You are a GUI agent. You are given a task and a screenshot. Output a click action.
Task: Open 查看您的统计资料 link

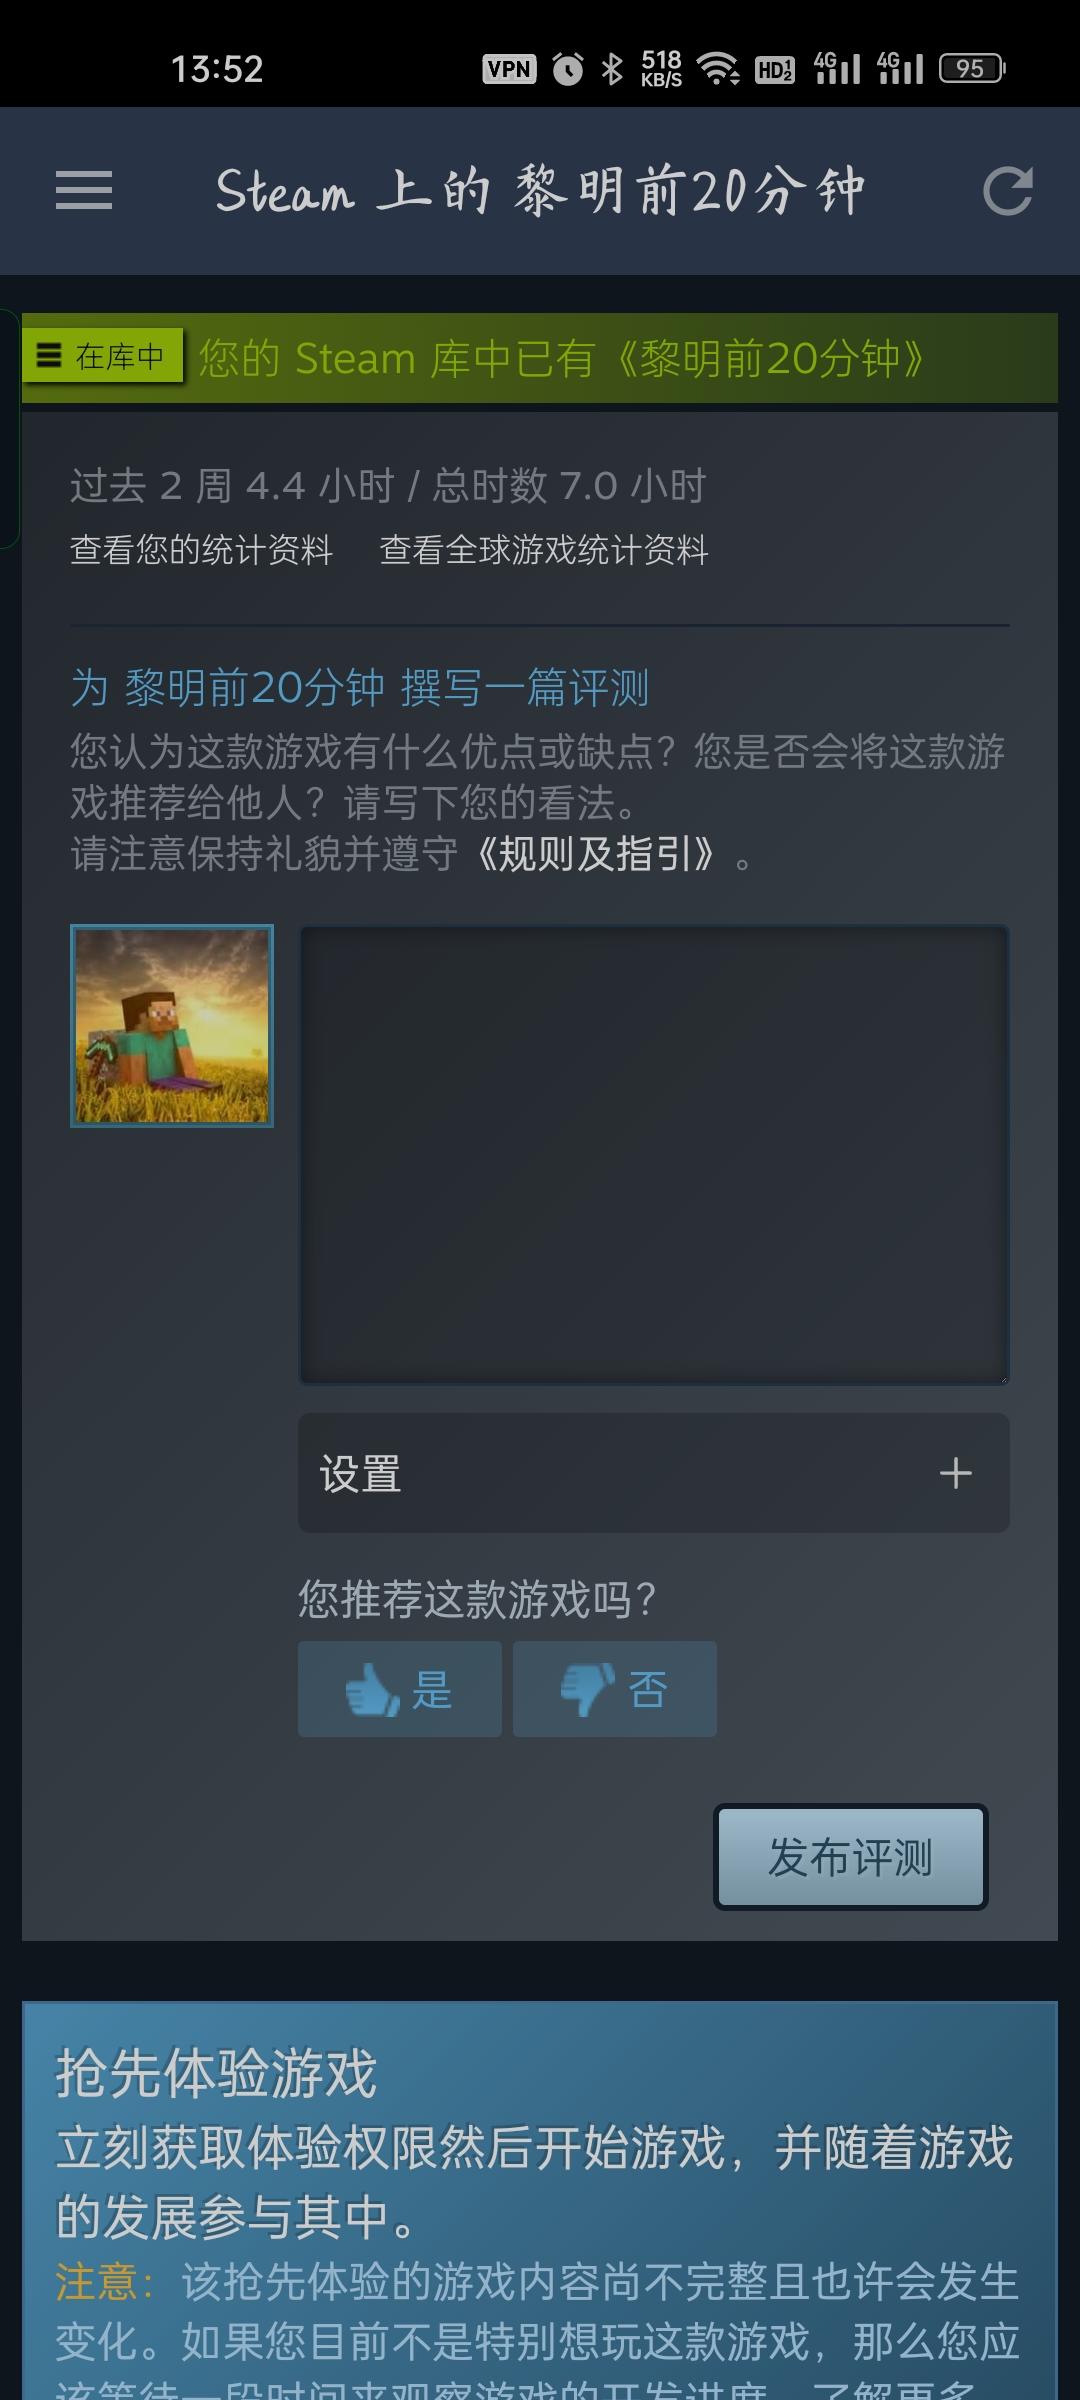(x=201, y=550)
